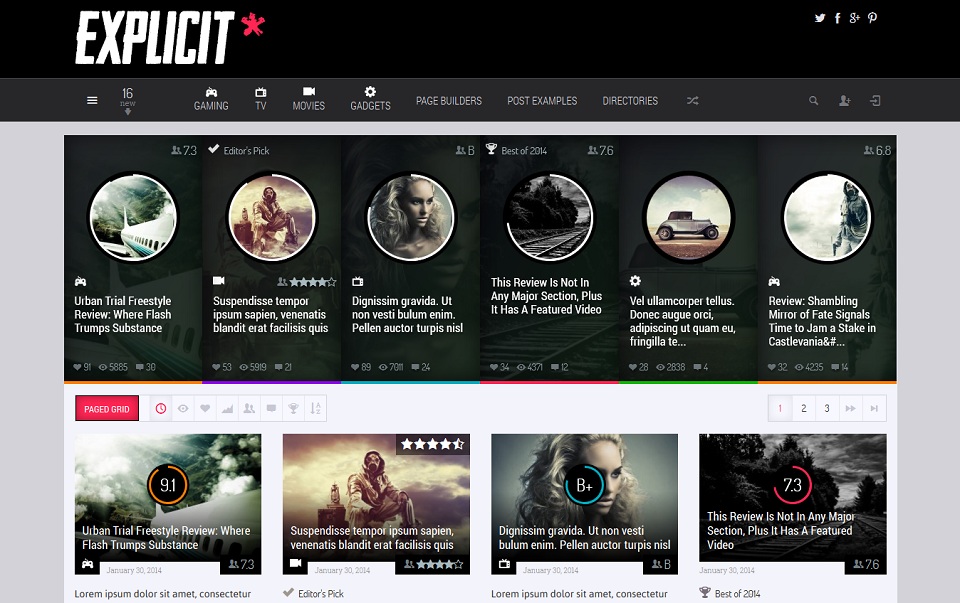Open the Pinterest social link
Image resolution: width=960 pixels, height=603 pixels.
872,18
